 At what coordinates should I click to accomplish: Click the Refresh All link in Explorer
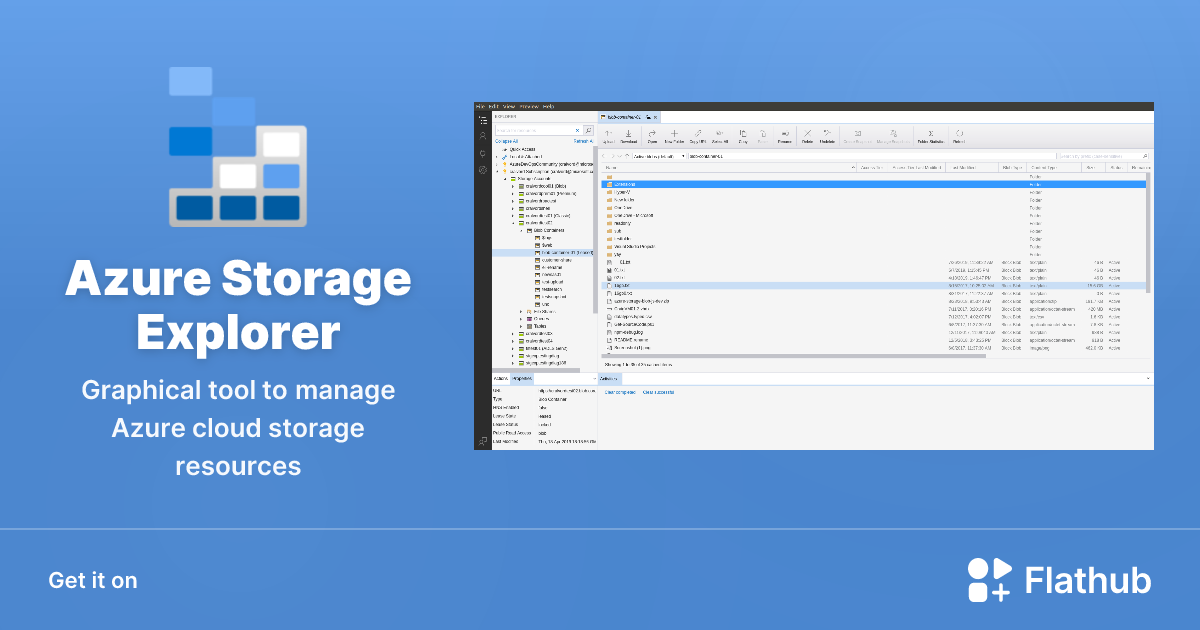584,140
